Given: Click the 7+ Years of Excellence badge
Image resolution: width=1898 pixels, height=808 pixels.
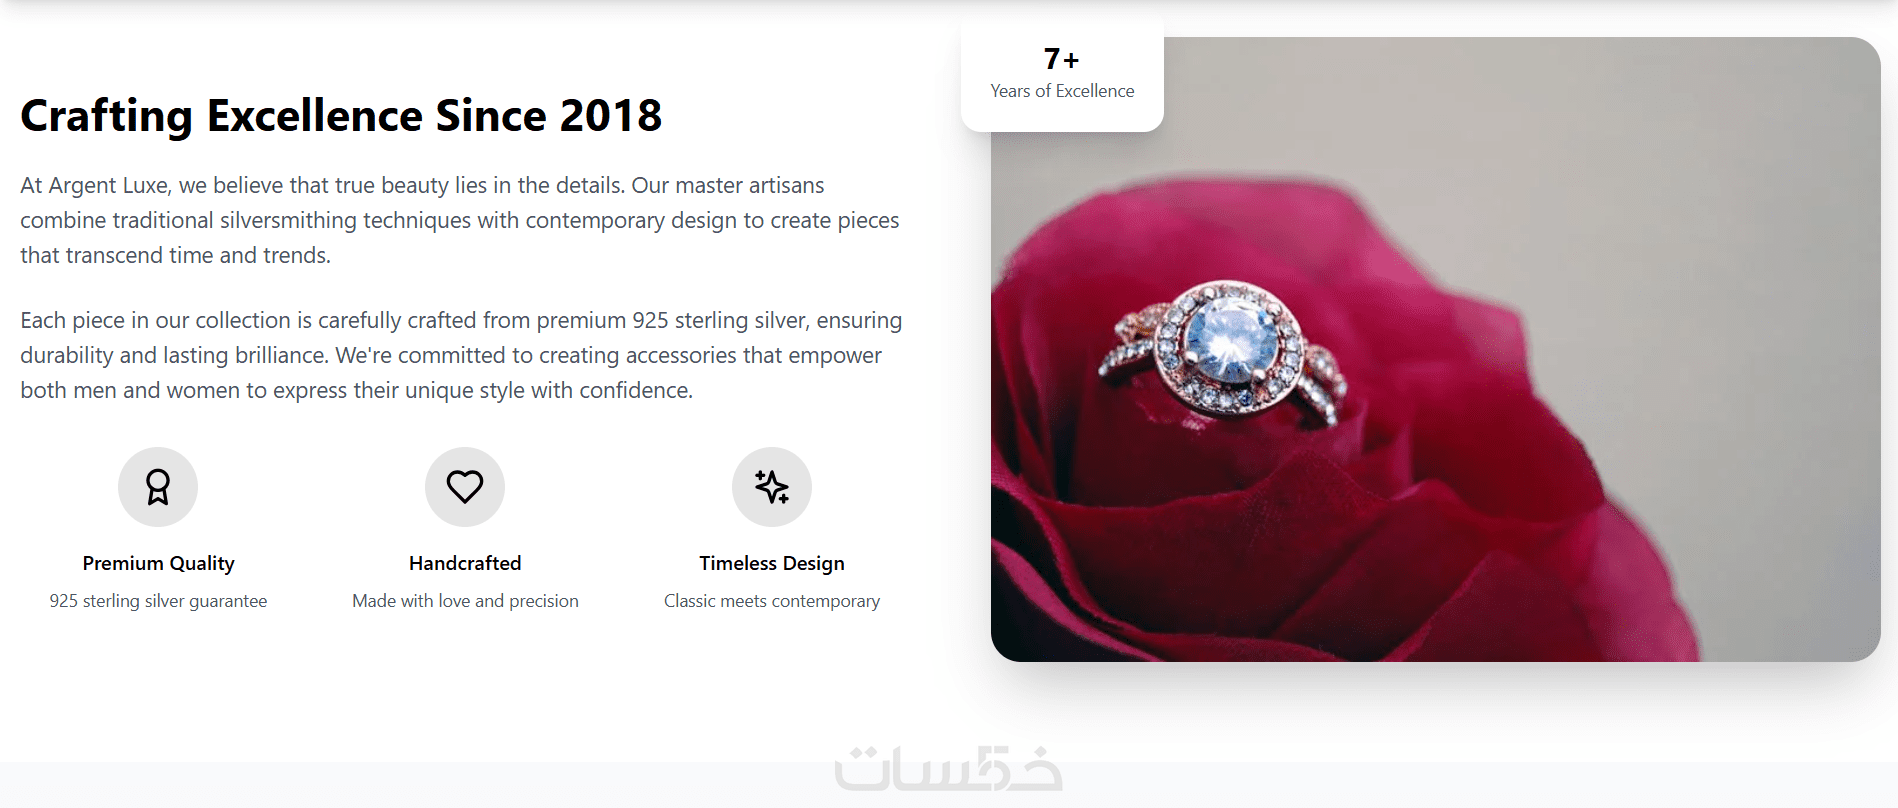Looking at the screenshot, I should tap(1062, 74).
